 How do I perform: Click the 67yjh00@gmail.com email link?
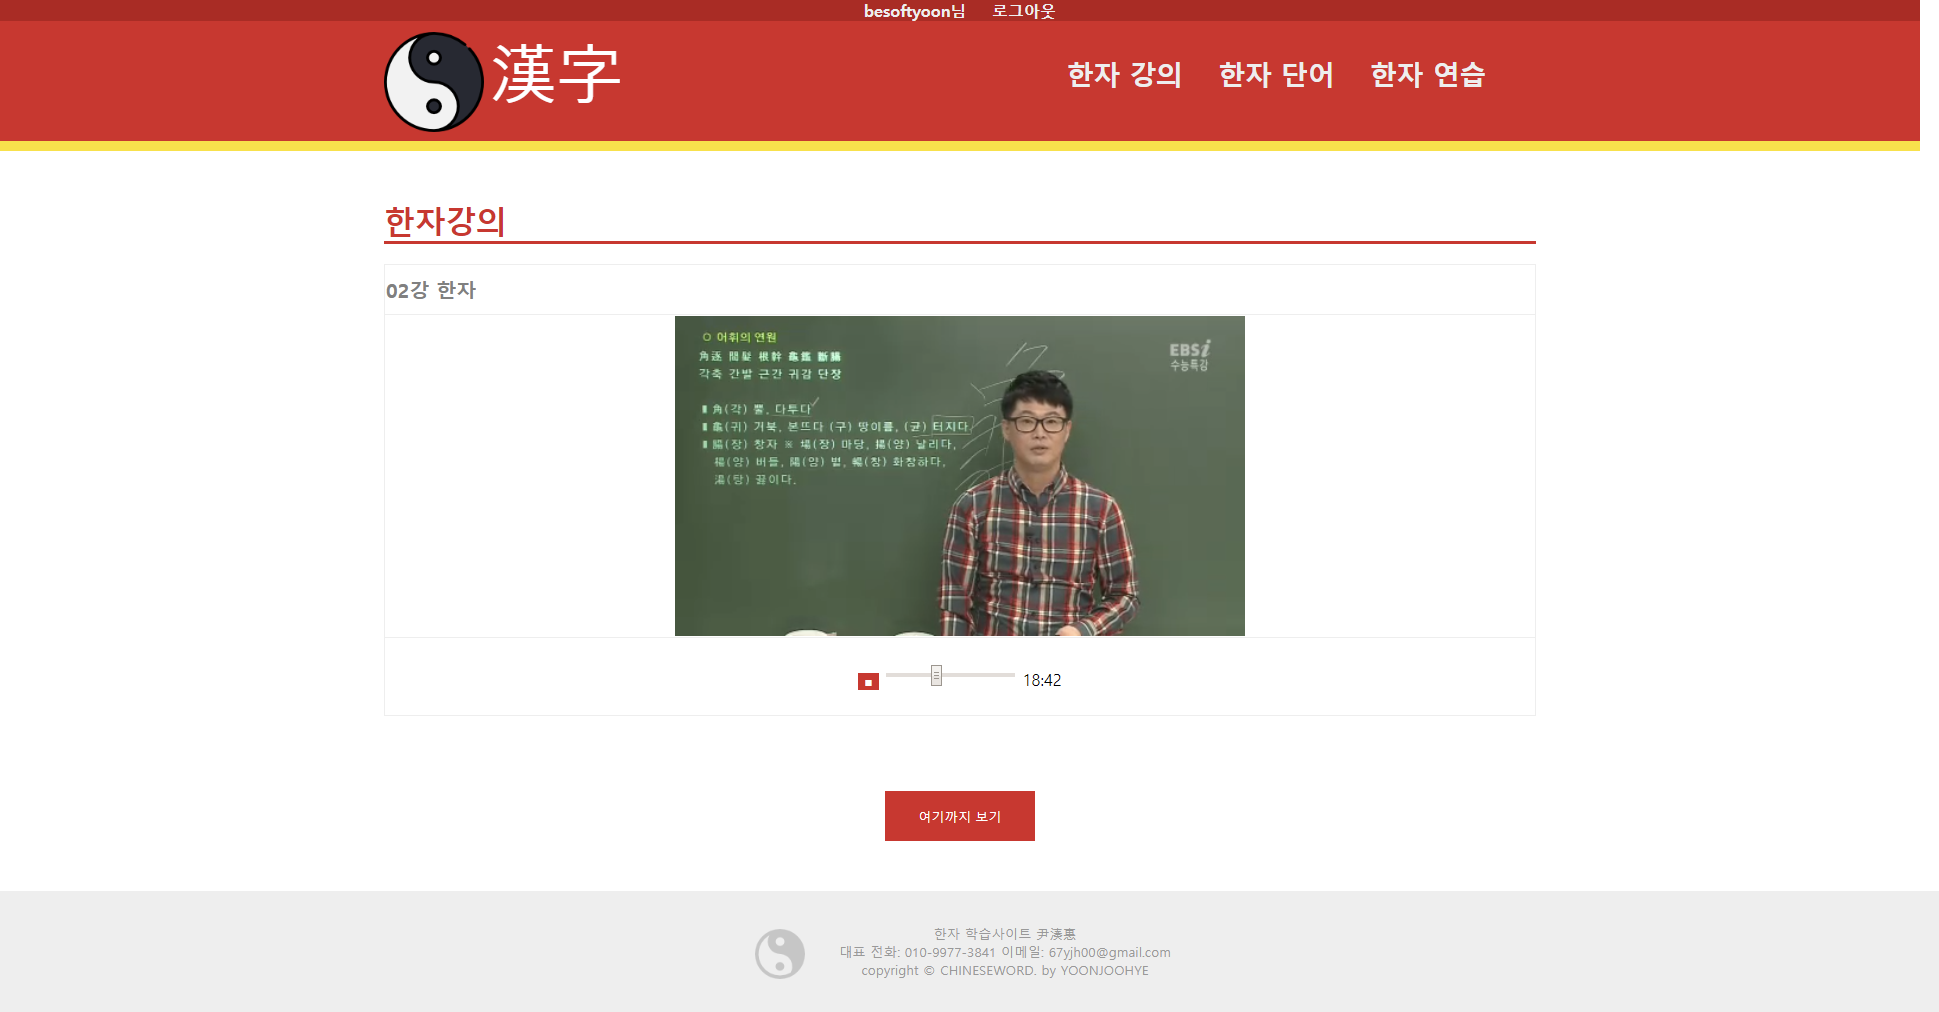coord(1108,952)
